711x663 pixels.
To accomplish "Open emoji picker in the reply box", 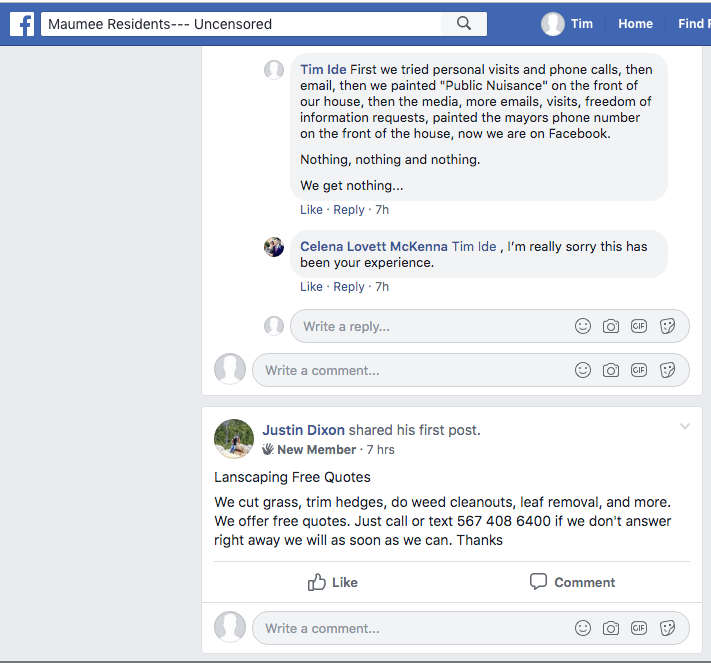I will pos(583,326).
